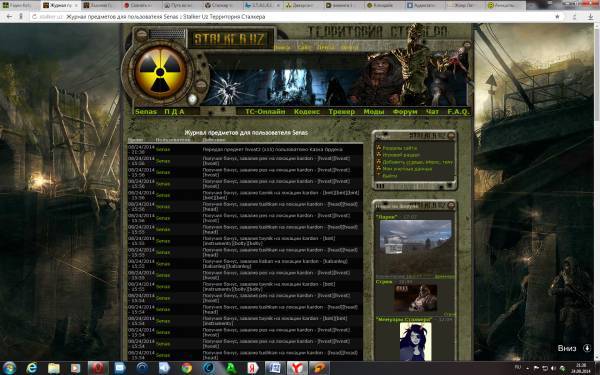Open the Форум menu item
This screenshot has height=375, width=600.
(x=405, y=112)
